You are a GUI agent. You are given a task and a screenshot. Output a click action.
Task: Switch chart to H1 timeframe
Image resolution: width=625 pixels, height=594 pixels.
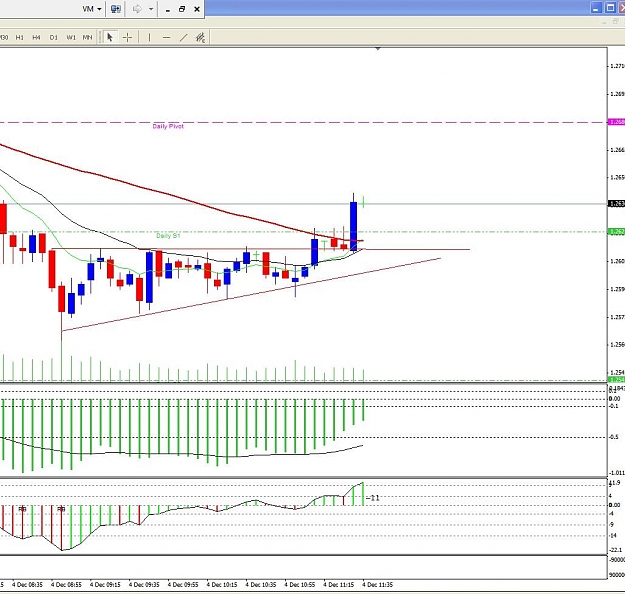coord(20,37)
